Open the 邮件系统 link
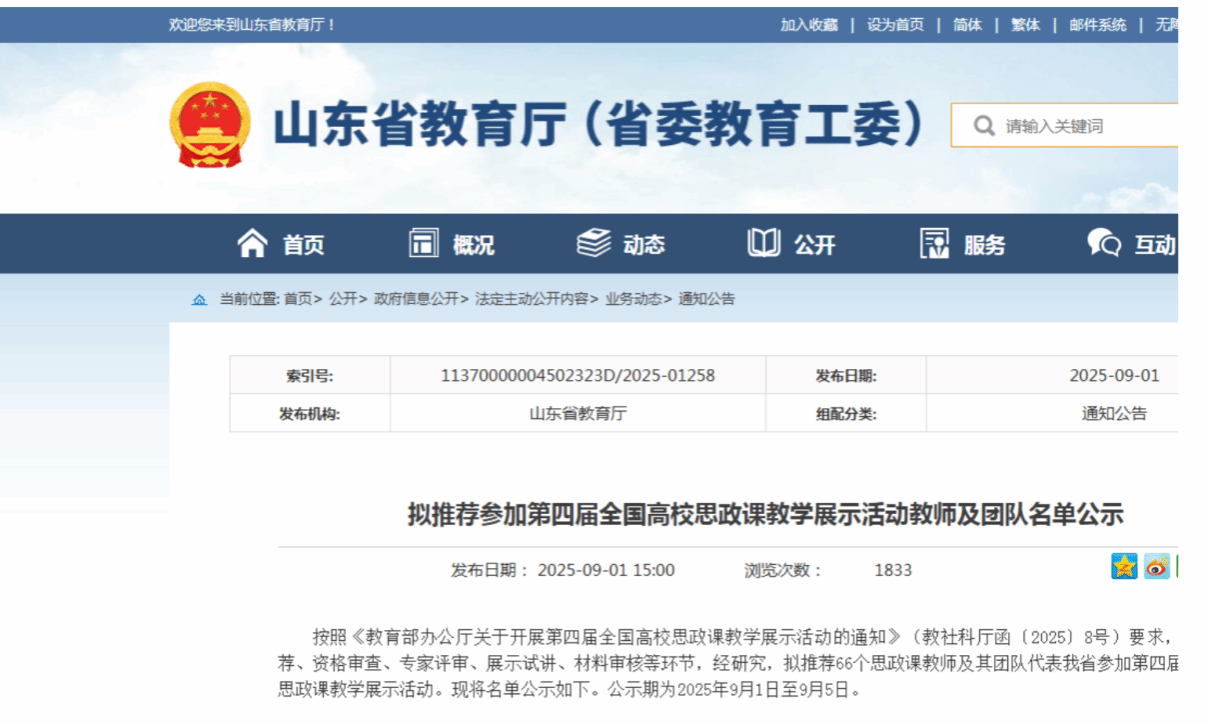Viewport: 1208px width, 724px height. [1097, 25]
